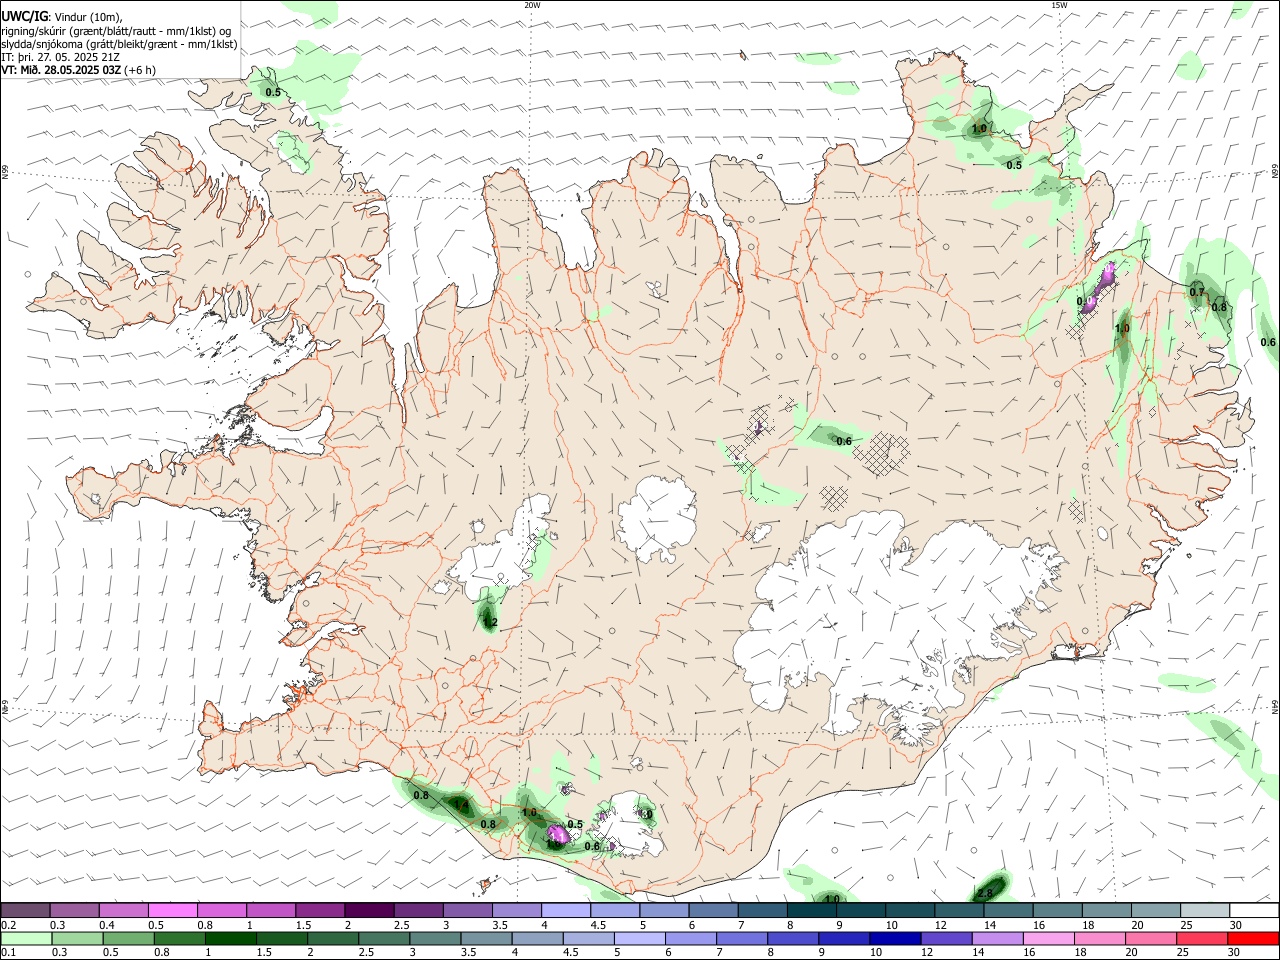
Task: Select the hot pink 20–25 rain swatch
Action: pyautogui.click(x=1150, y=938)
